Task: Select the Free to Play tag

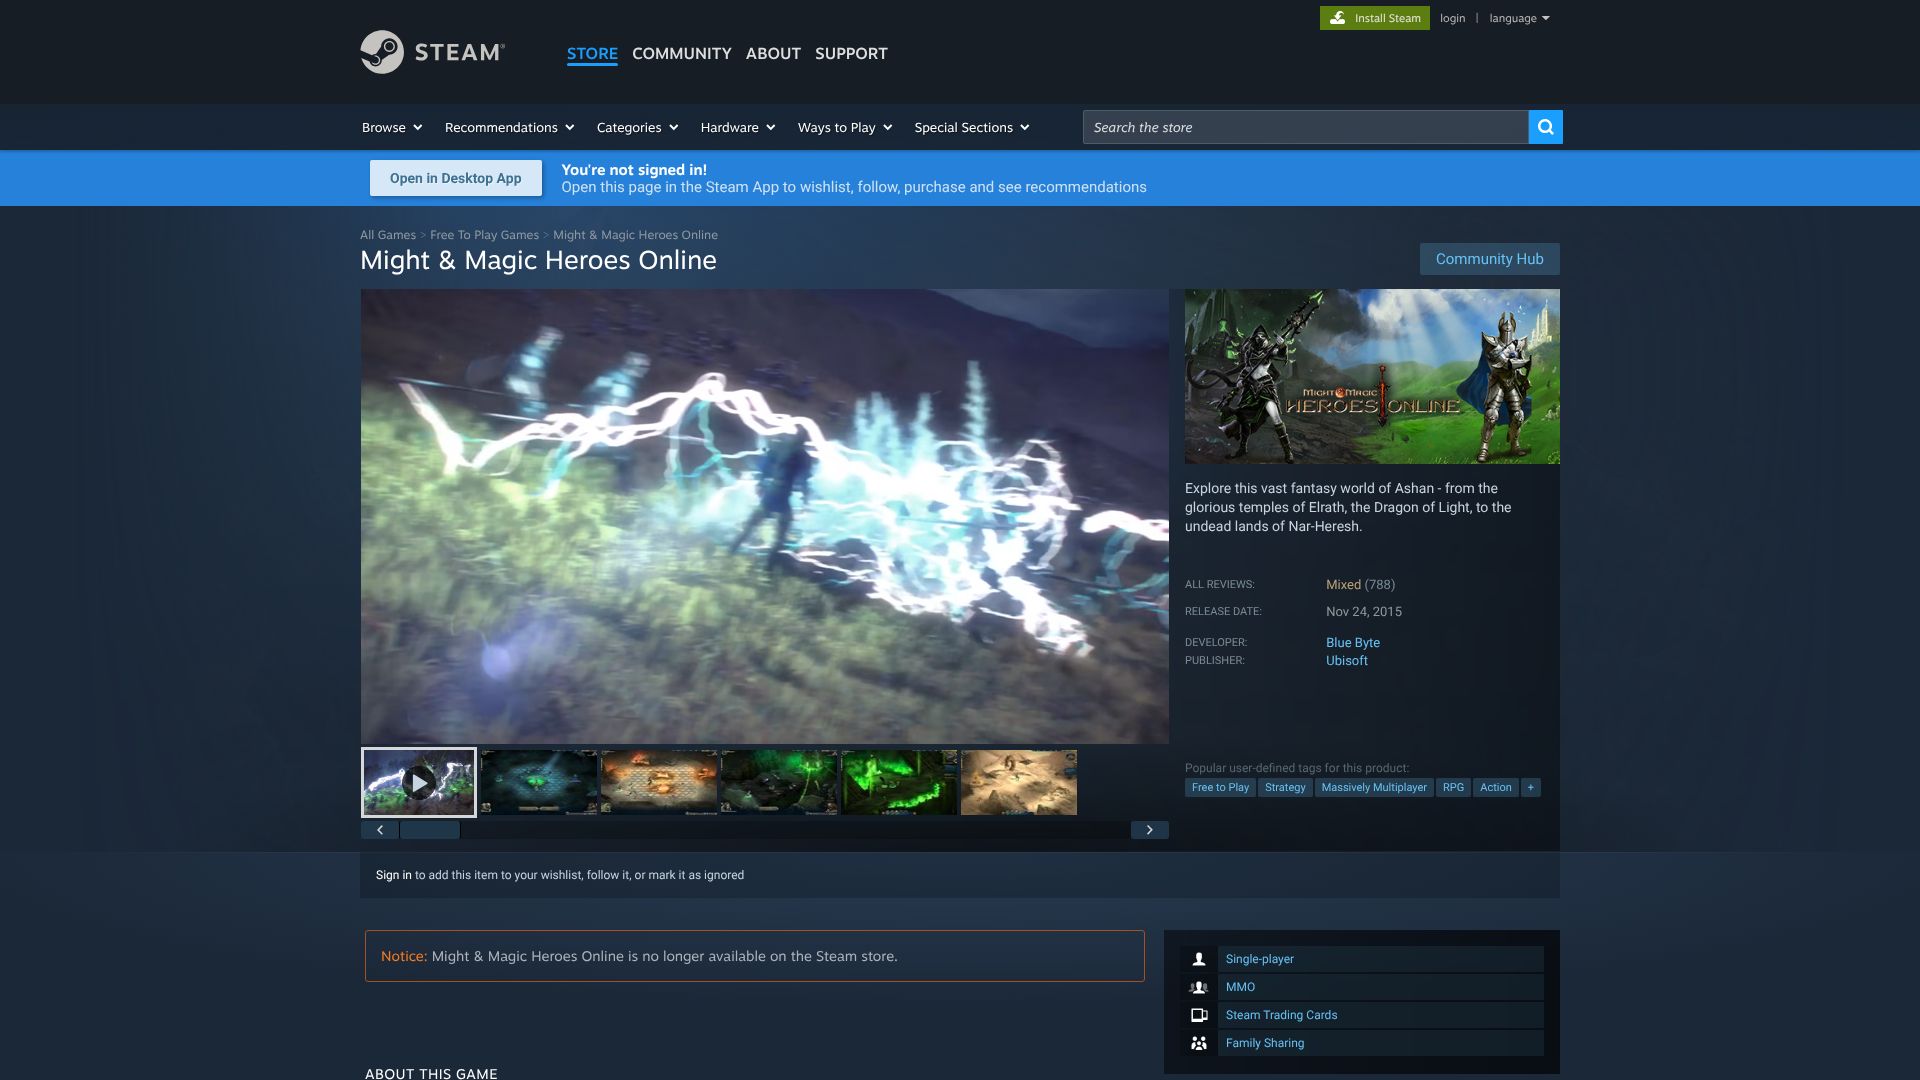Action: point(1220,787)
